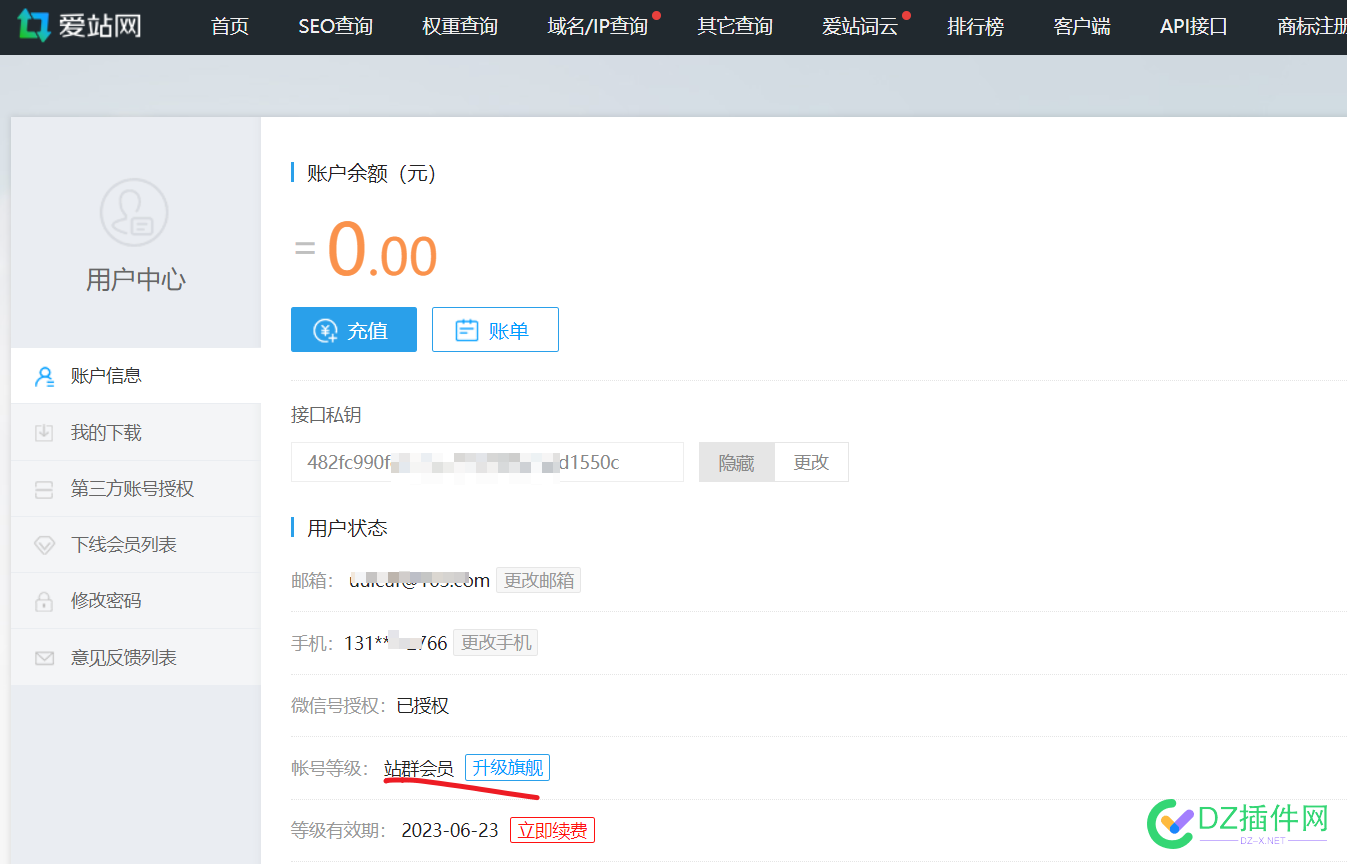Viewport: 1347px width, 864px height.
Task: Click the yen coin icon on 充值 button
Action: (x=326, y=330)
